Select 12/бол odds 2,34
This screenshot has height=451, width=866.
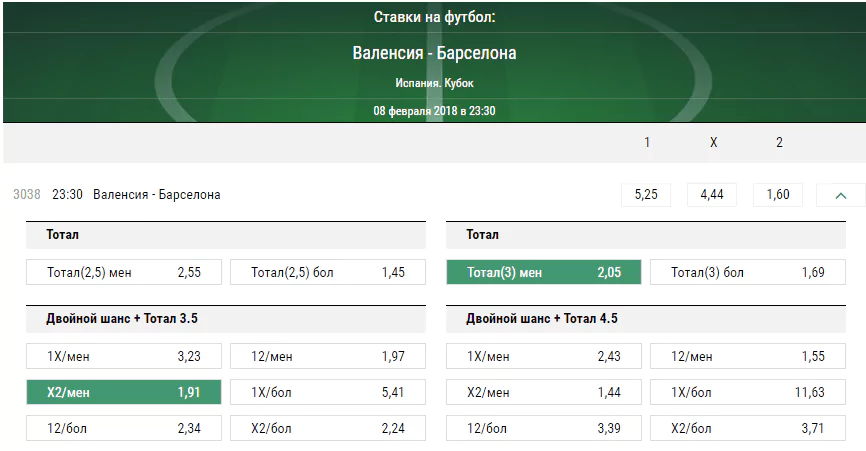coord(124,428)
